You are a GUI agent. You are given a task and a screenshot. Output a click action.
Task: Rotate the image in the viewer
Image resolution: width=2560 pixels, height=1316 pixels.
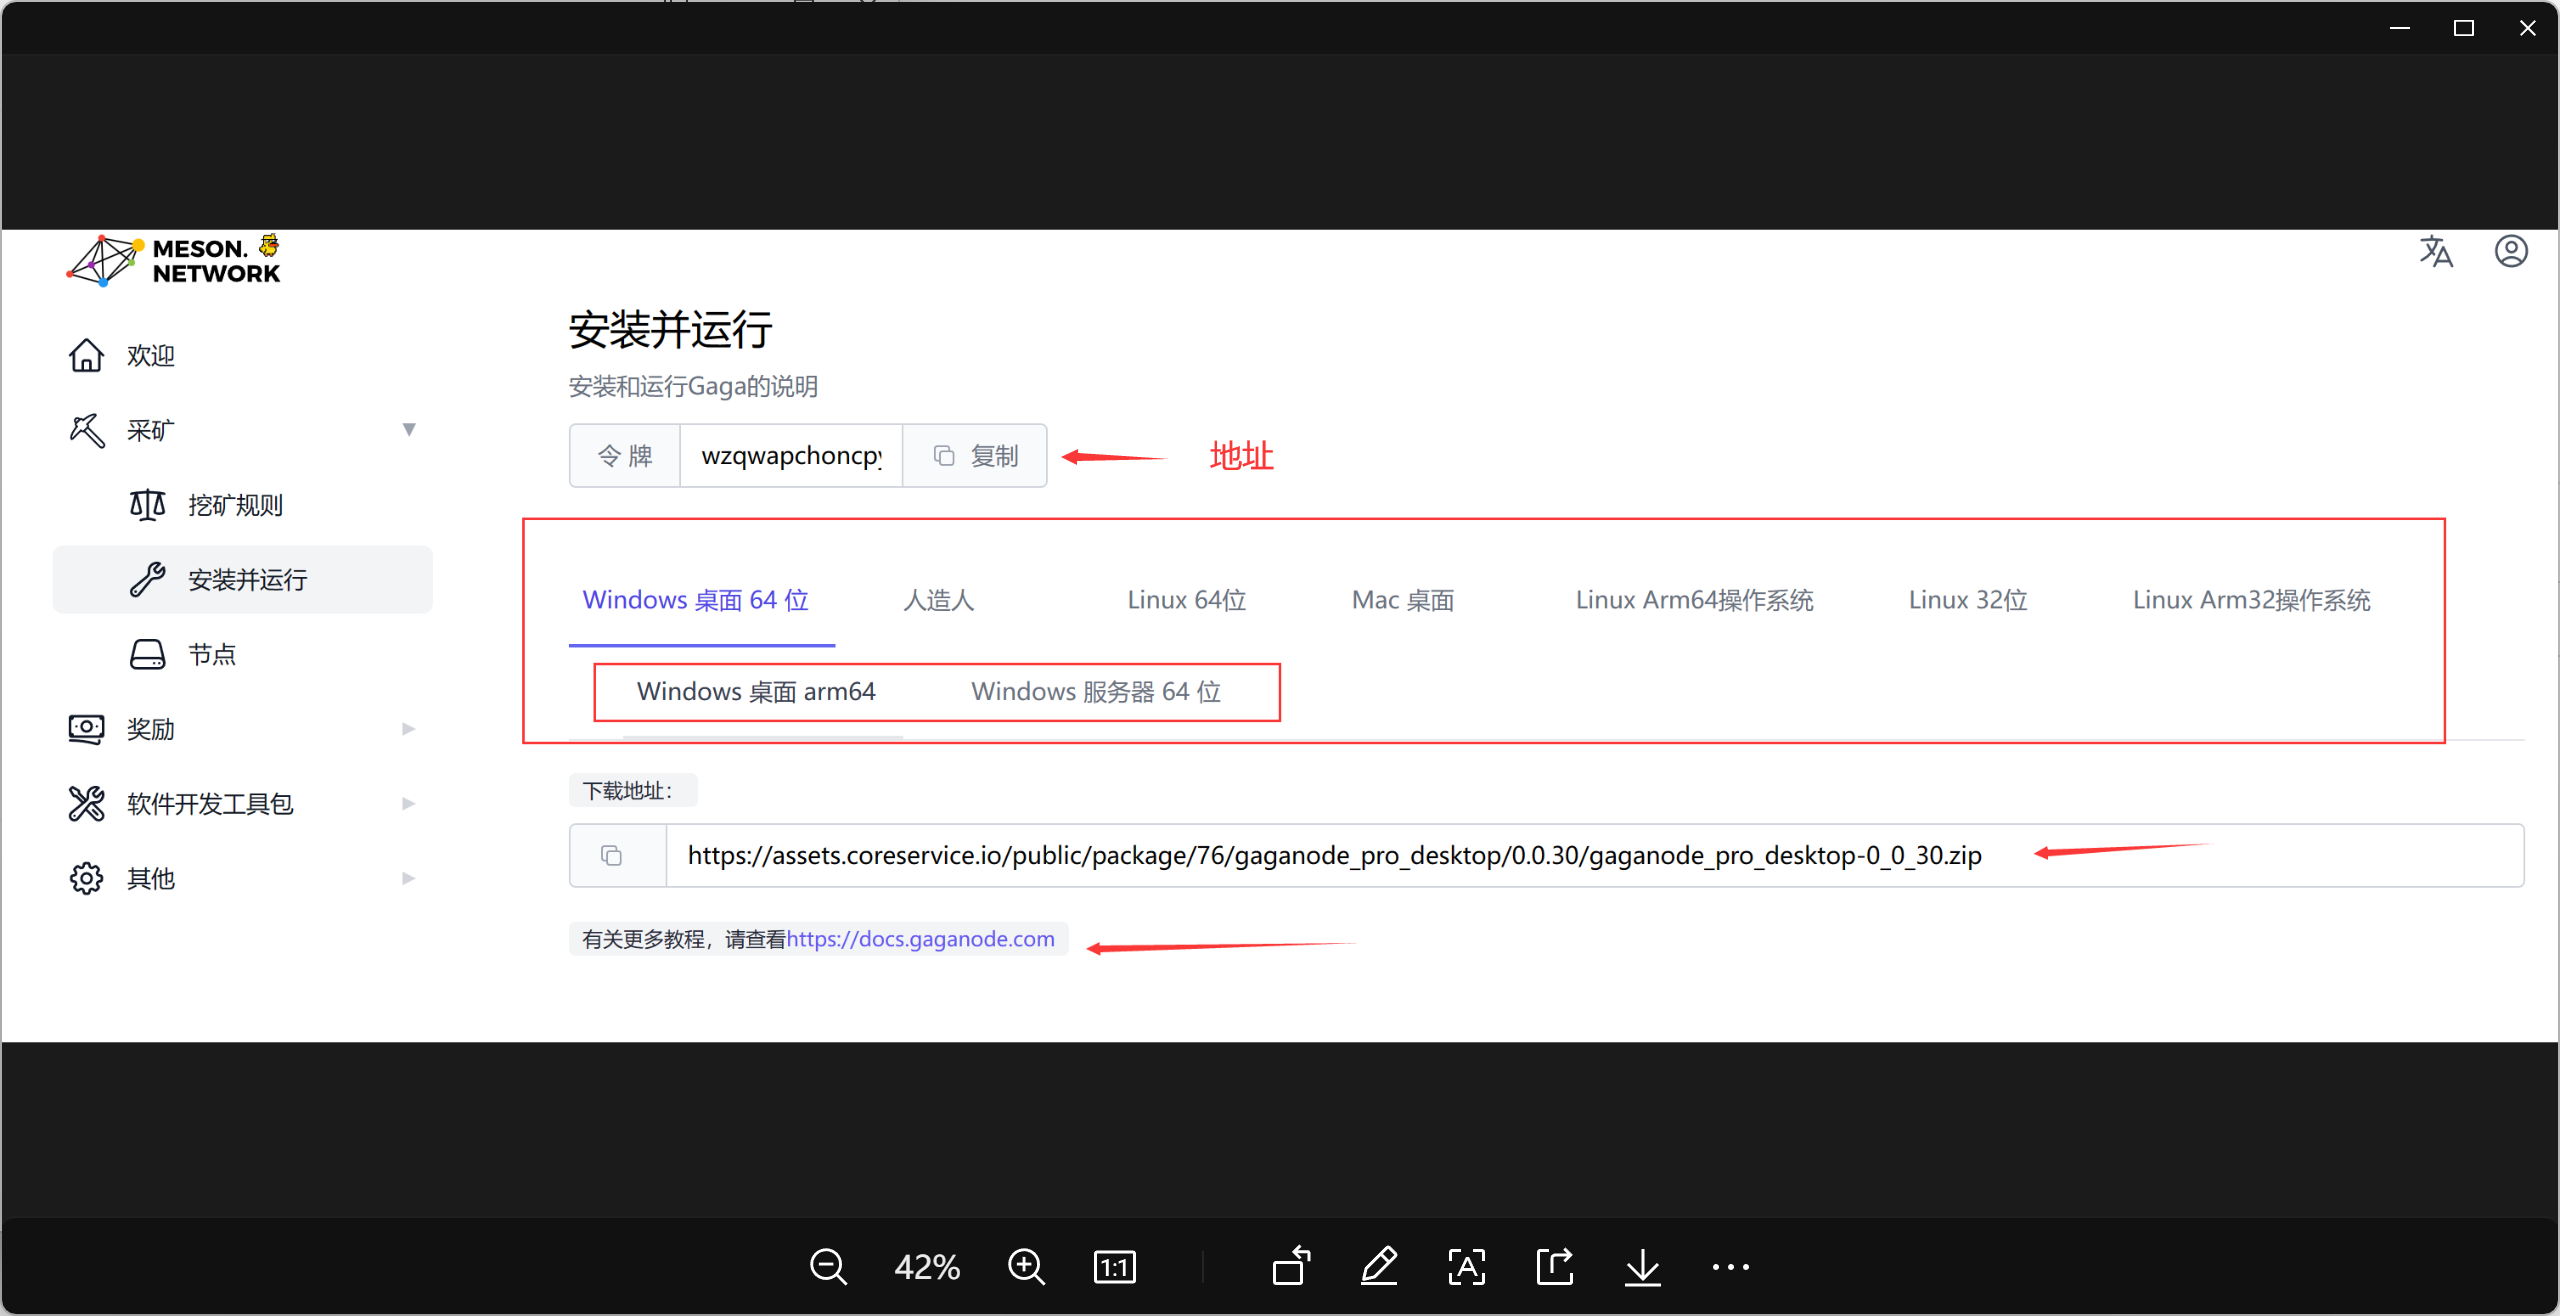click(x=1291, y=1266)
